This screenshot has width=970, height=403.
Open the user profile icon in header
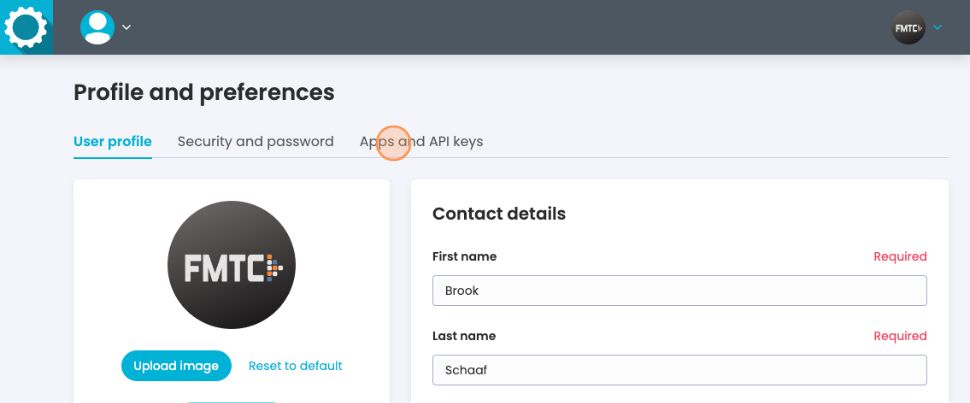[x=97, y=28]
